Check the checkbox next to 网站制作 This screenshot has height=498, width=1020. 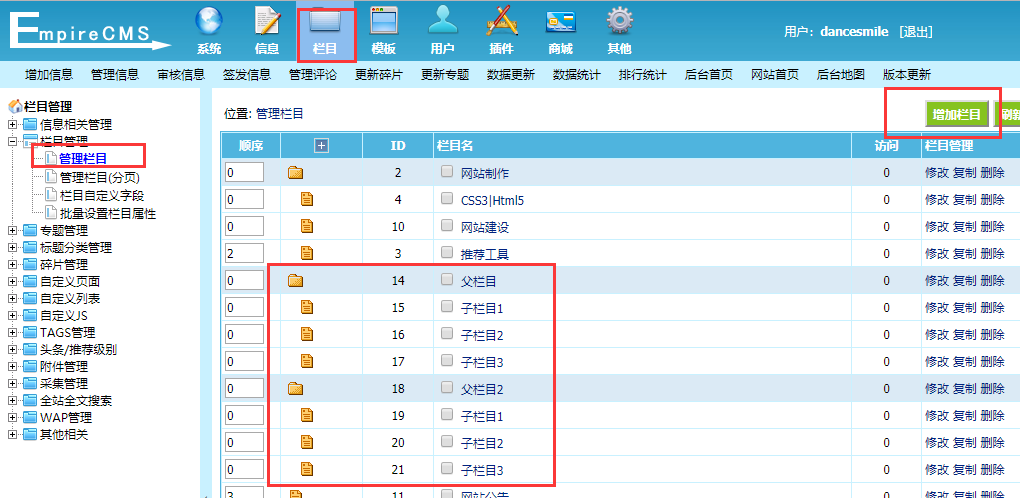[x=447, y=172]
